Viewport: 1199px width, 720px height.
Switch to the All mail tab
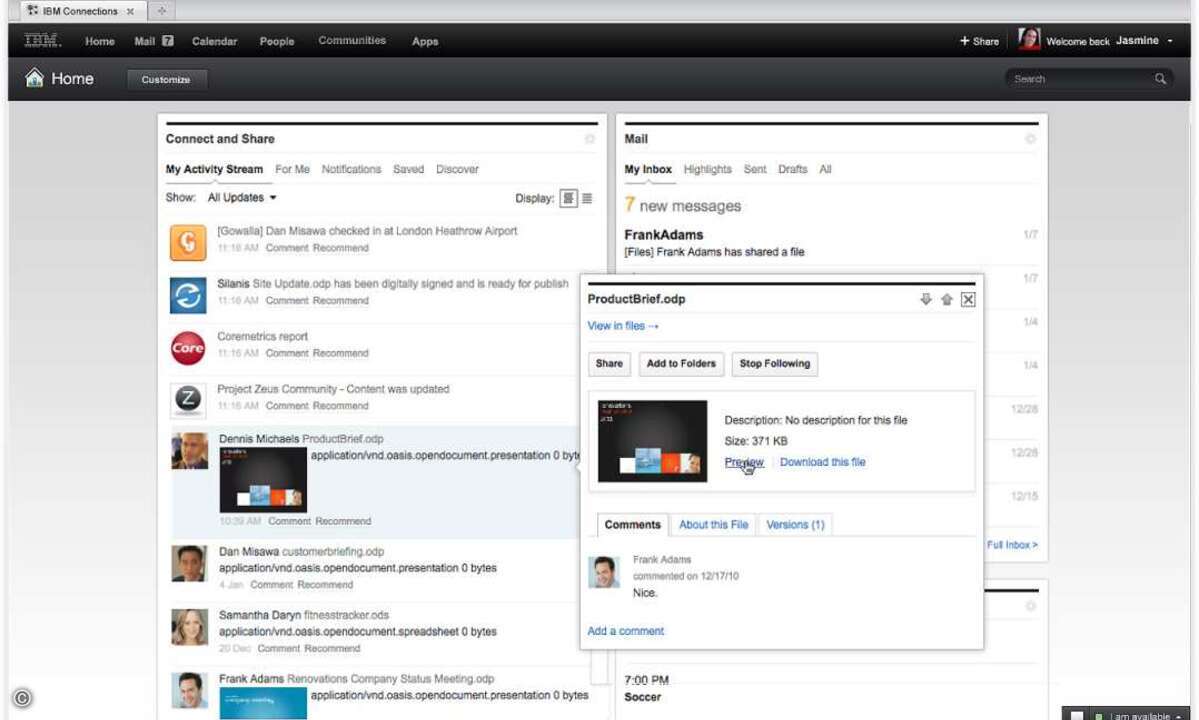click(x=825, y=169)
